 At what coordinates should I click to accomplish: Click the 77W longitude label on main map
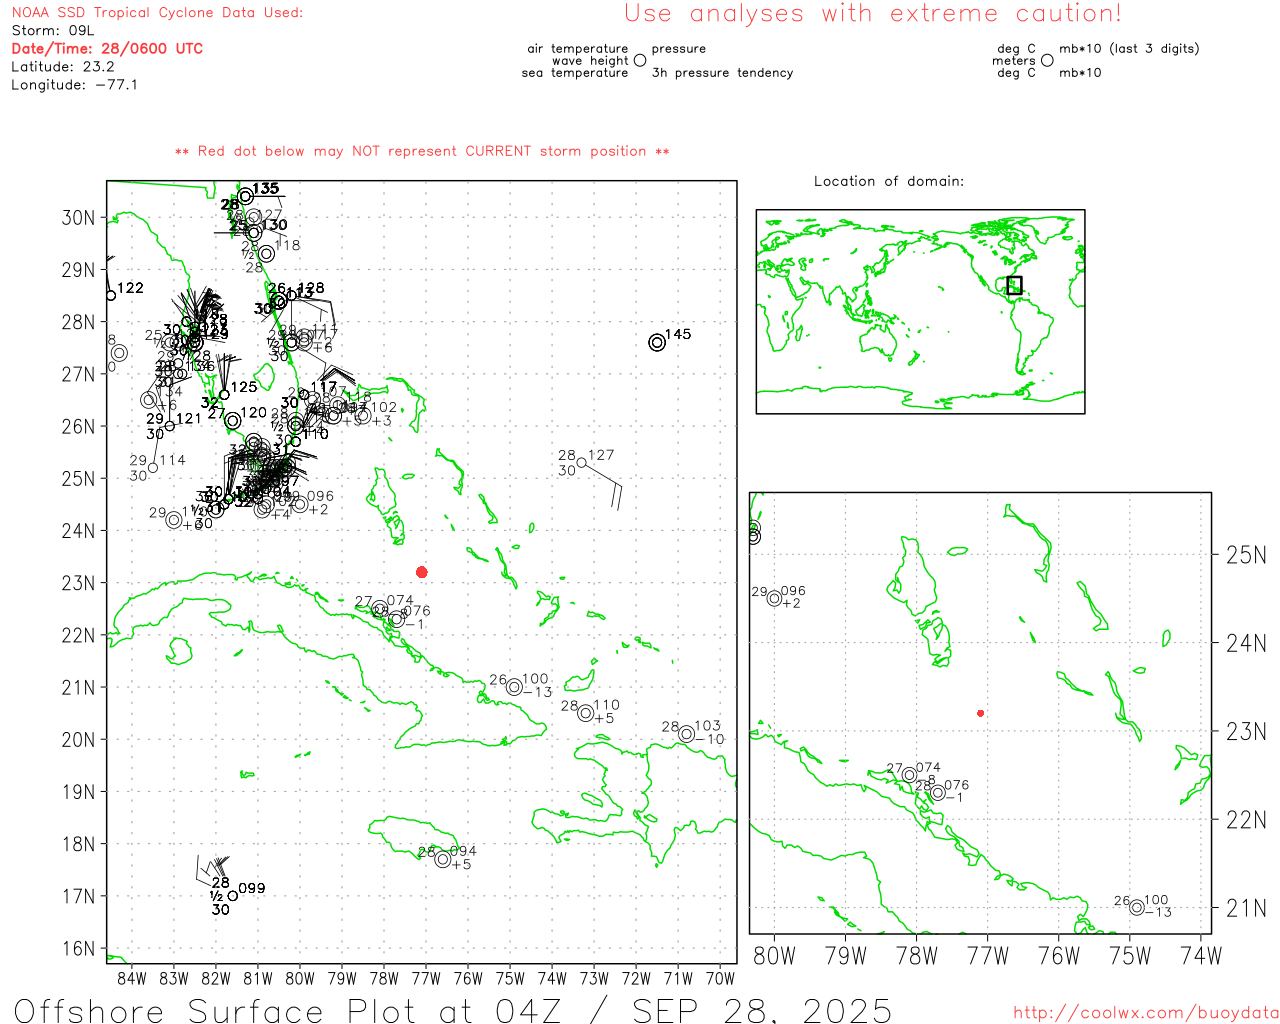point(426,978)
